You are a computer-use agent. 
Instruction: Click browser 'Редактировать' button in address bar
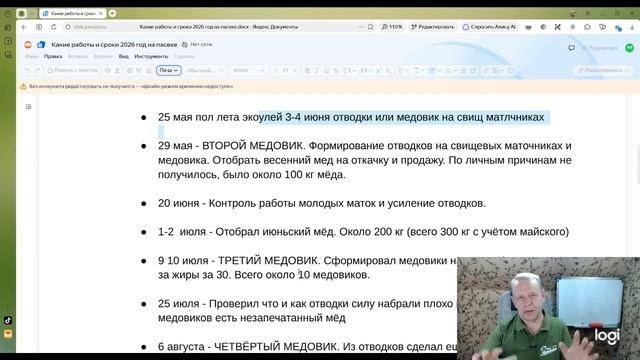(x=433, y=27)
